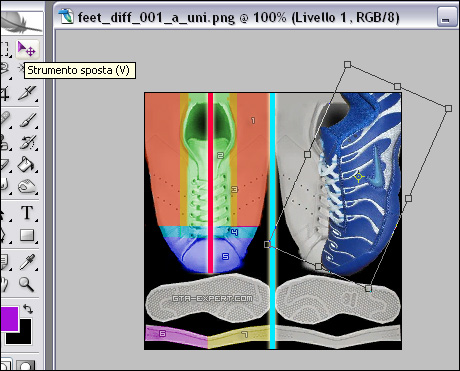This screenshot has height=371, width=460.
Task: Swap foreground and background colors
Action: tap(28, 309)
